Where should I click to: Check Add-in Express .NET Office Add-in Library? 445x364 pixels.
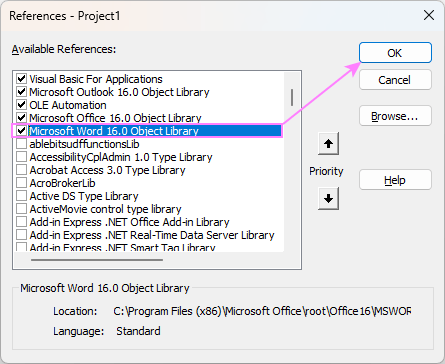(x=21, y=222)
